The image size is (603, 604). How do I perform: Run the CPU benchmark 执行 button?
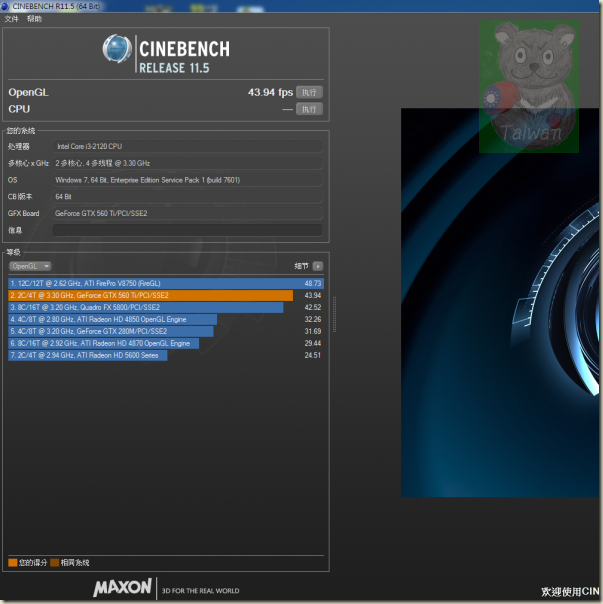tap(309, 109)
